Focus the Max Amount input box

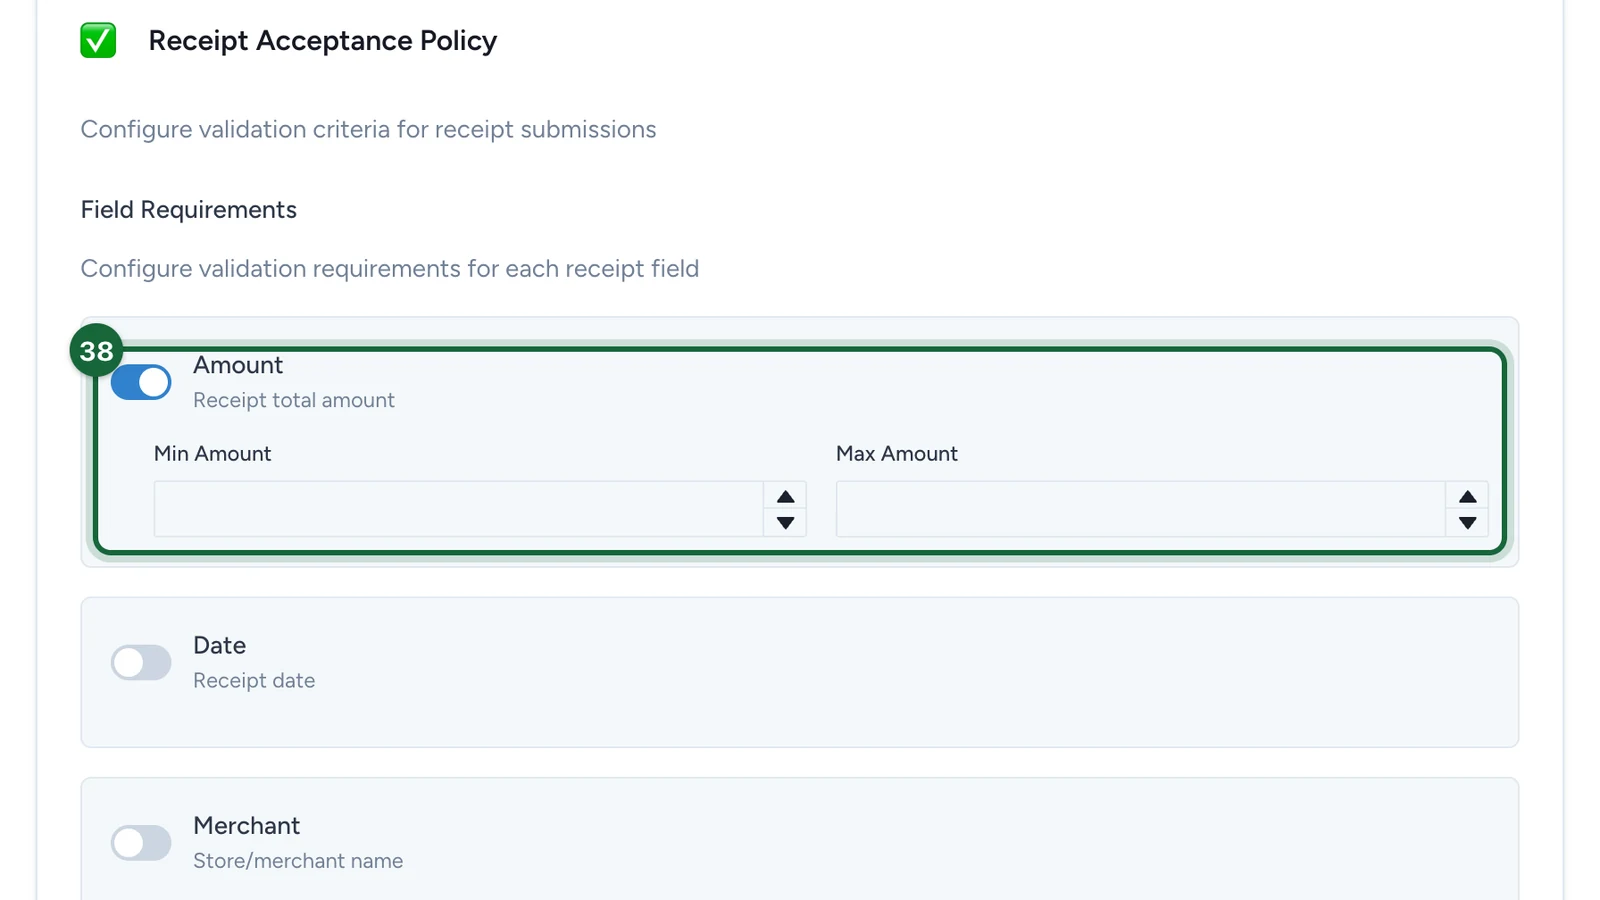[1141, 509]
